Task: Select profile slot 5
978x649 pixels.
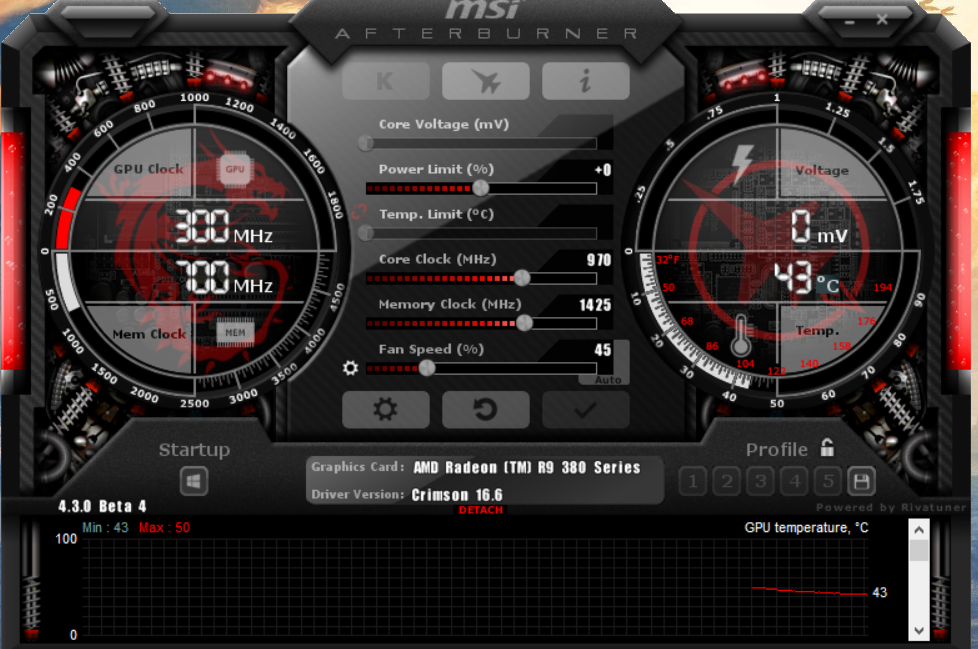Action: tap(828, 481)
